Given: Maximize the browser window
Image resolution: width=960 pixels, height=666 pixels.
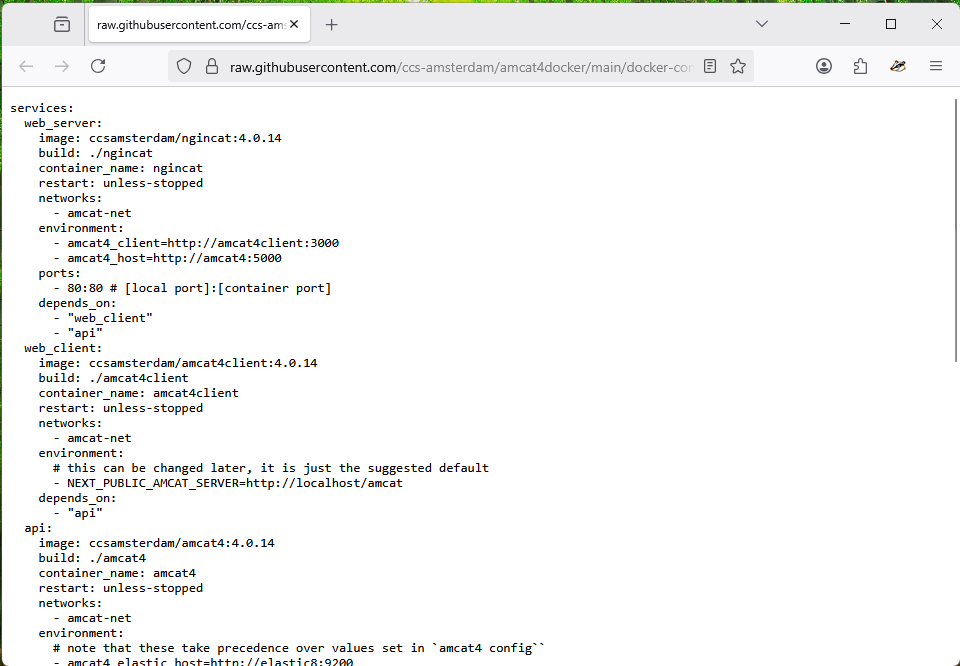Looking at the screenshot, I should tap(891, 24).
